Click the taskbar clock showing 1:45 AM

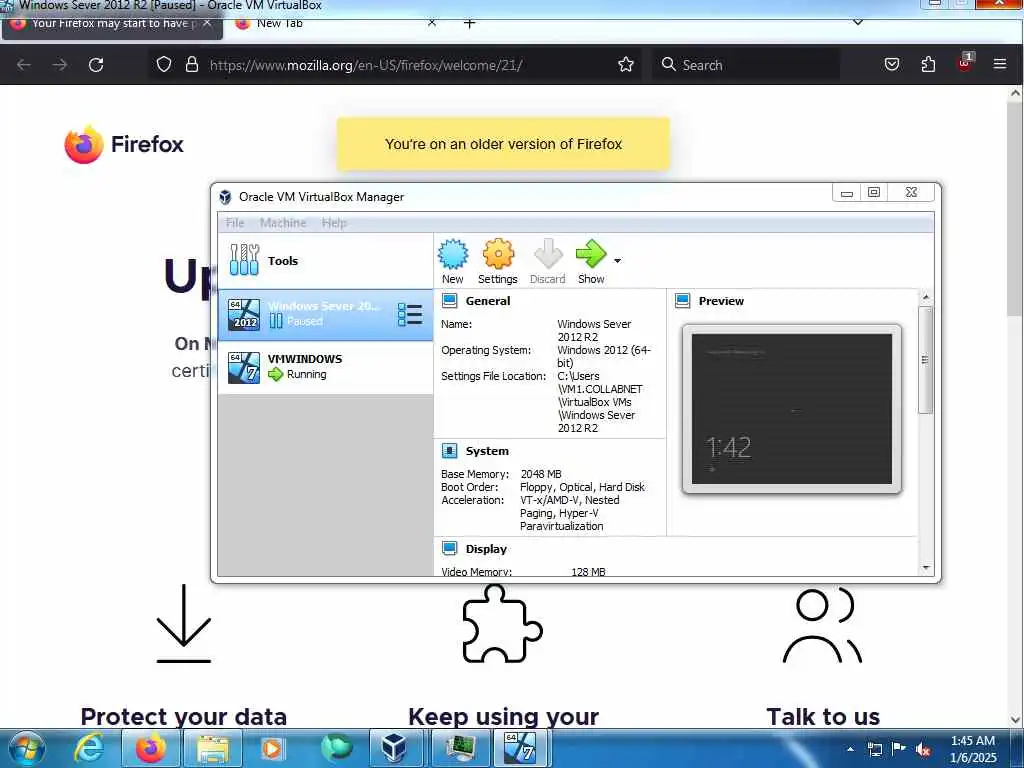[x=972, y=749]
